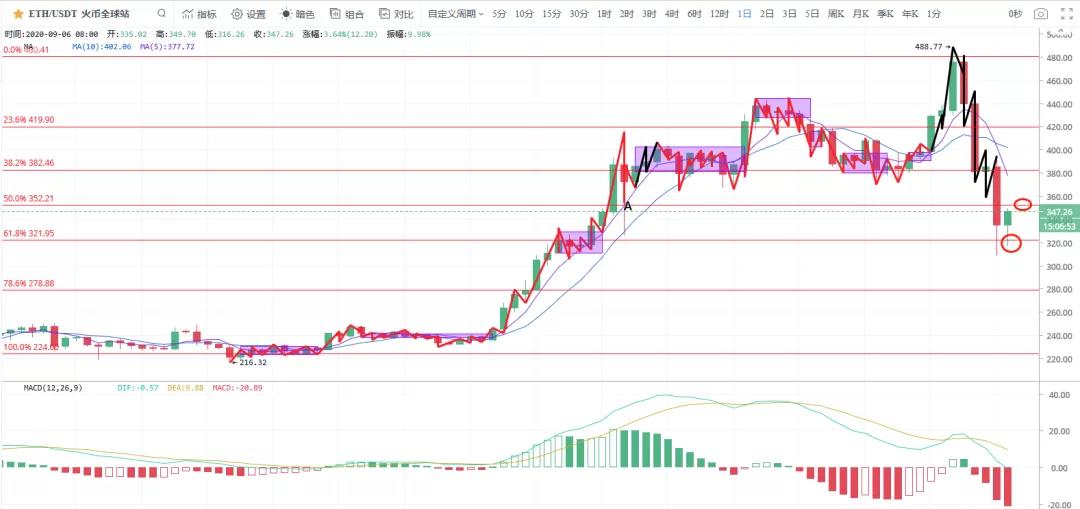
Task: Click the 38.2% 382.46 Fibonacci label
Action: [x=29, y=163]
